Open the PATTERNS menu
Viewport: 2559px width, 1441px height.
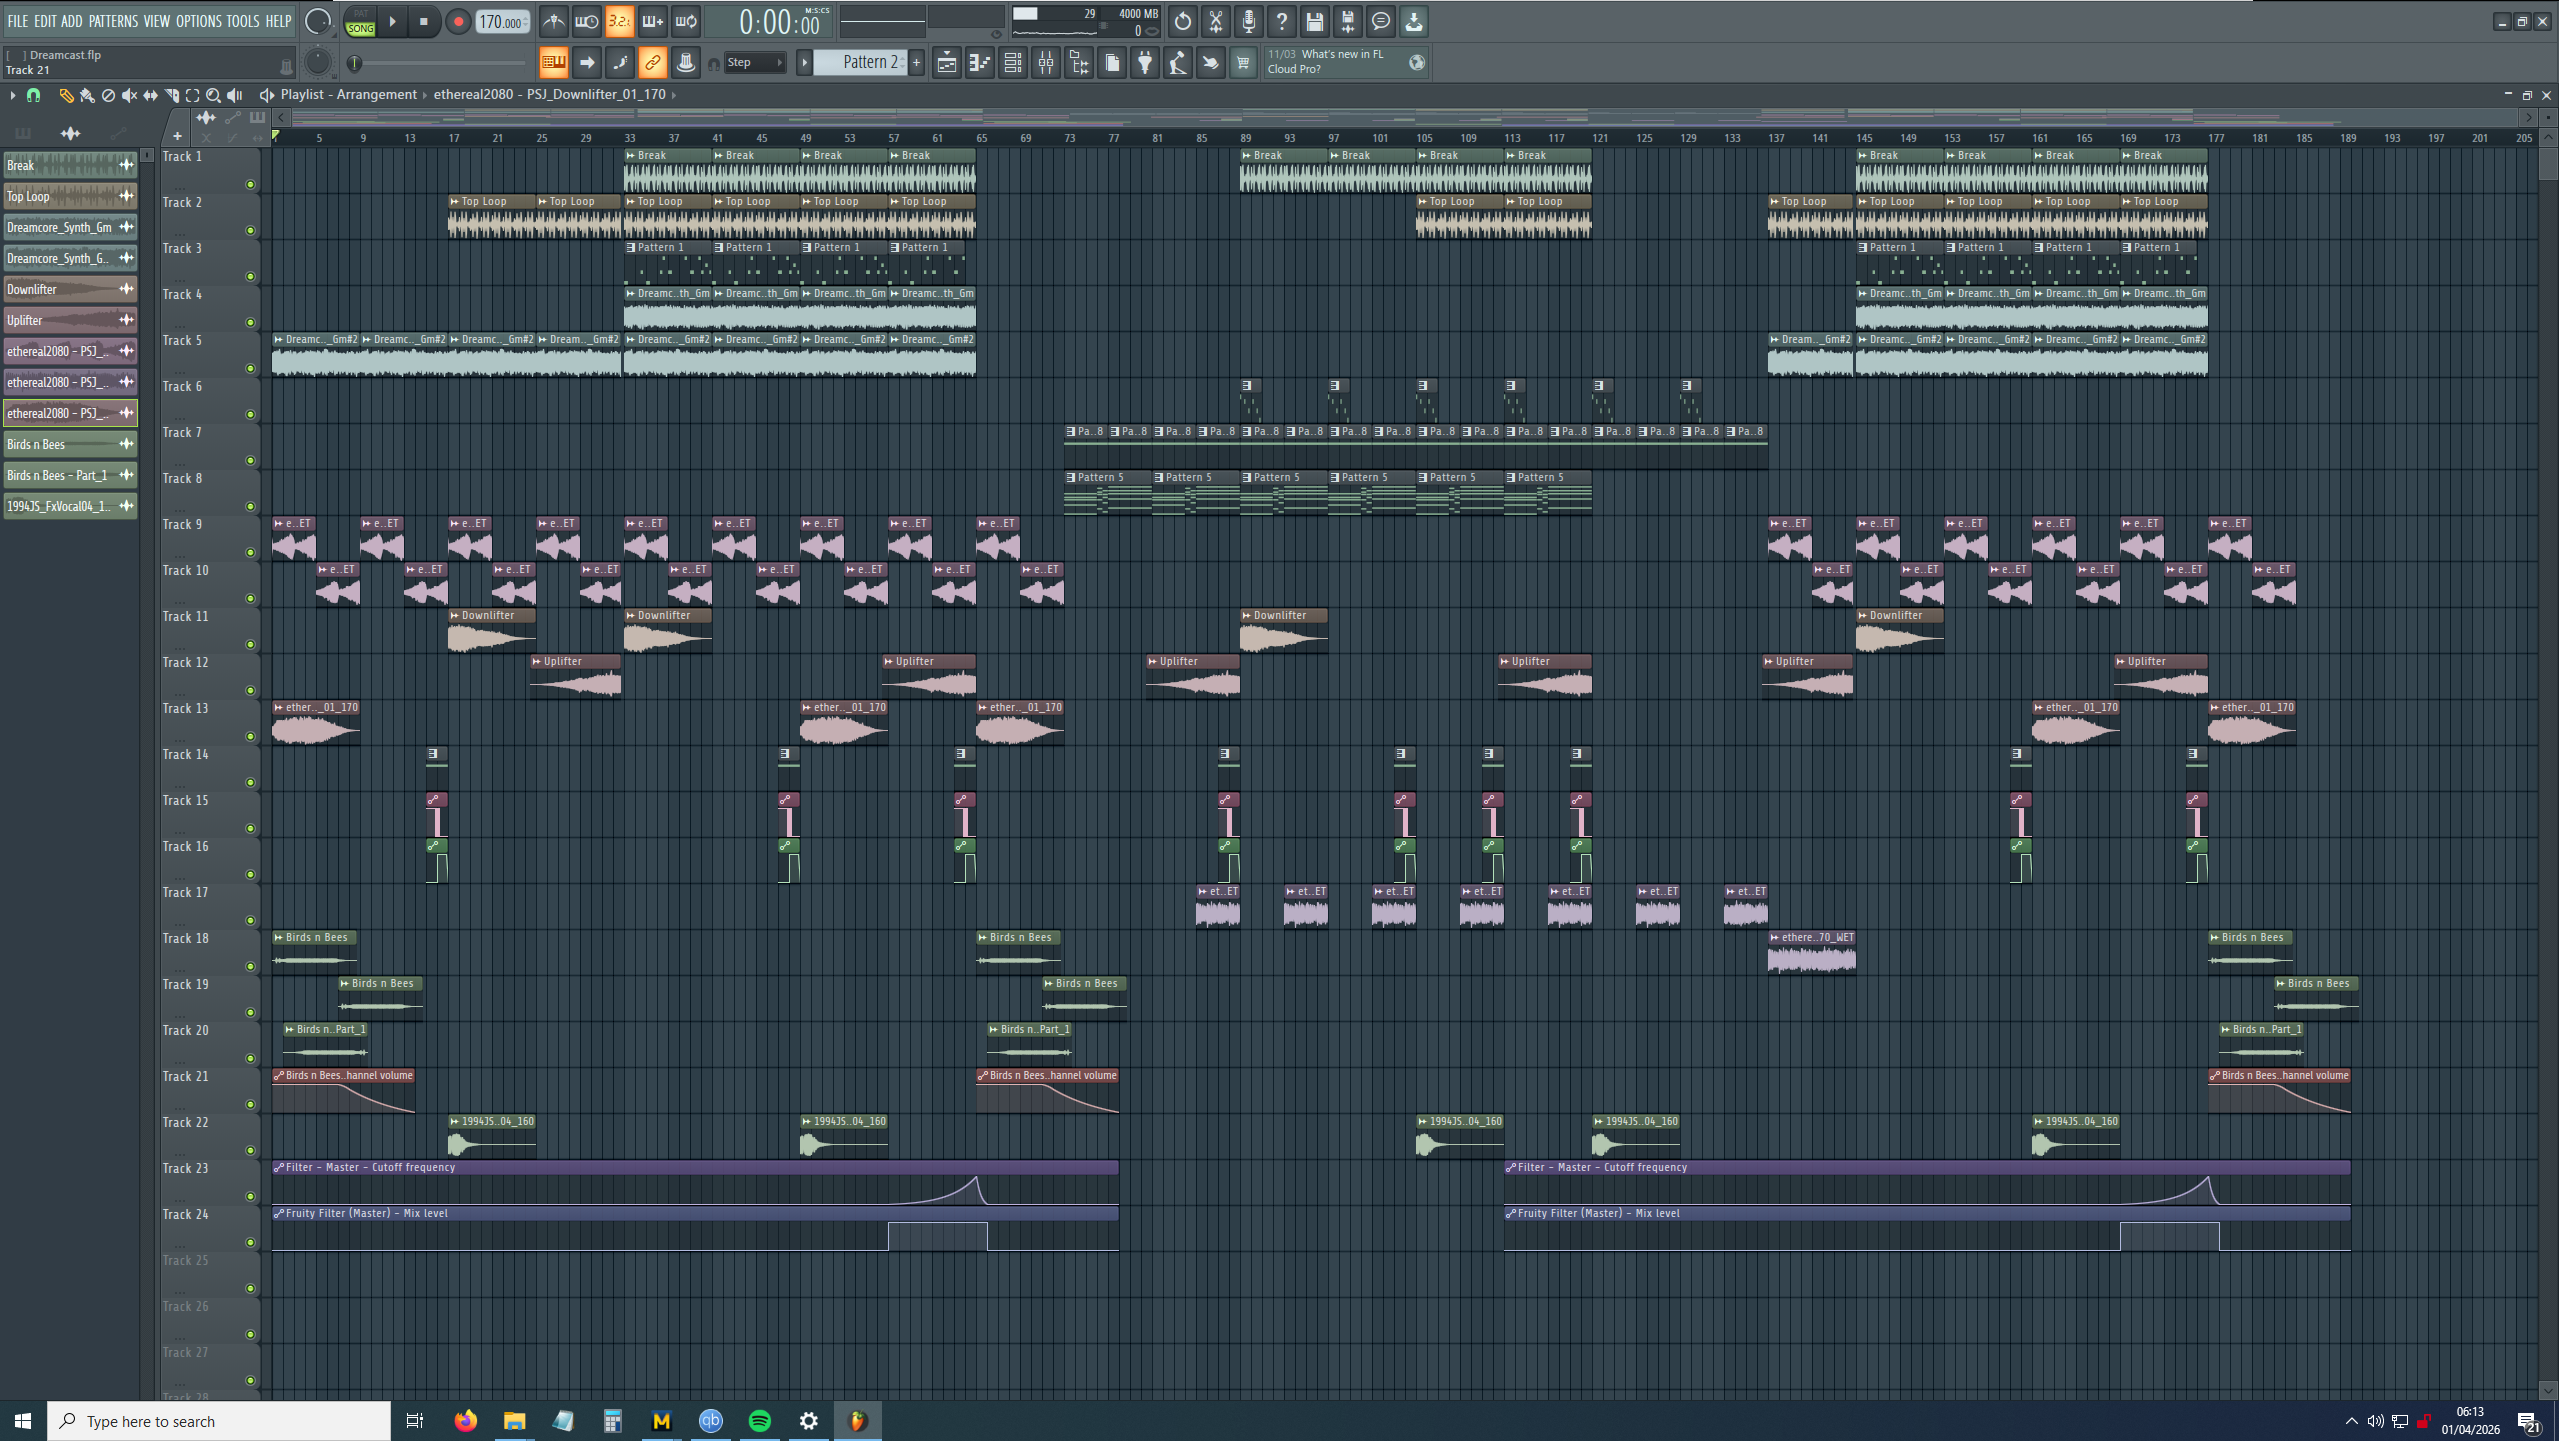[x=113, y=21]
